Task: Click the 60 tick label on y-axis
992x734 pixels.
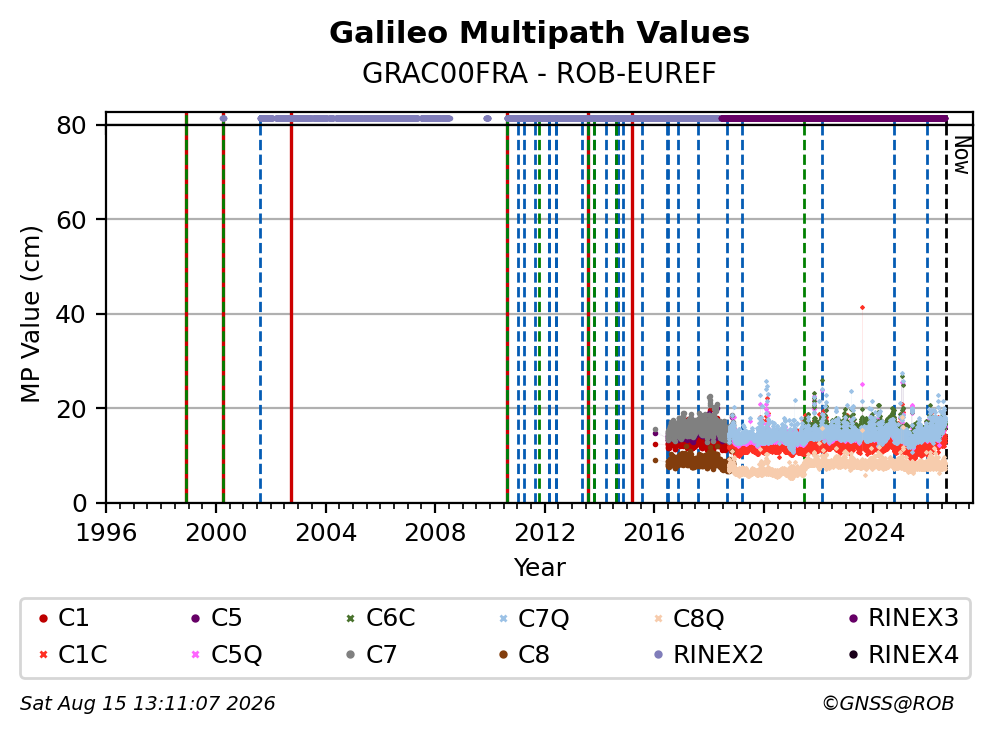Action: click(71, 220)
